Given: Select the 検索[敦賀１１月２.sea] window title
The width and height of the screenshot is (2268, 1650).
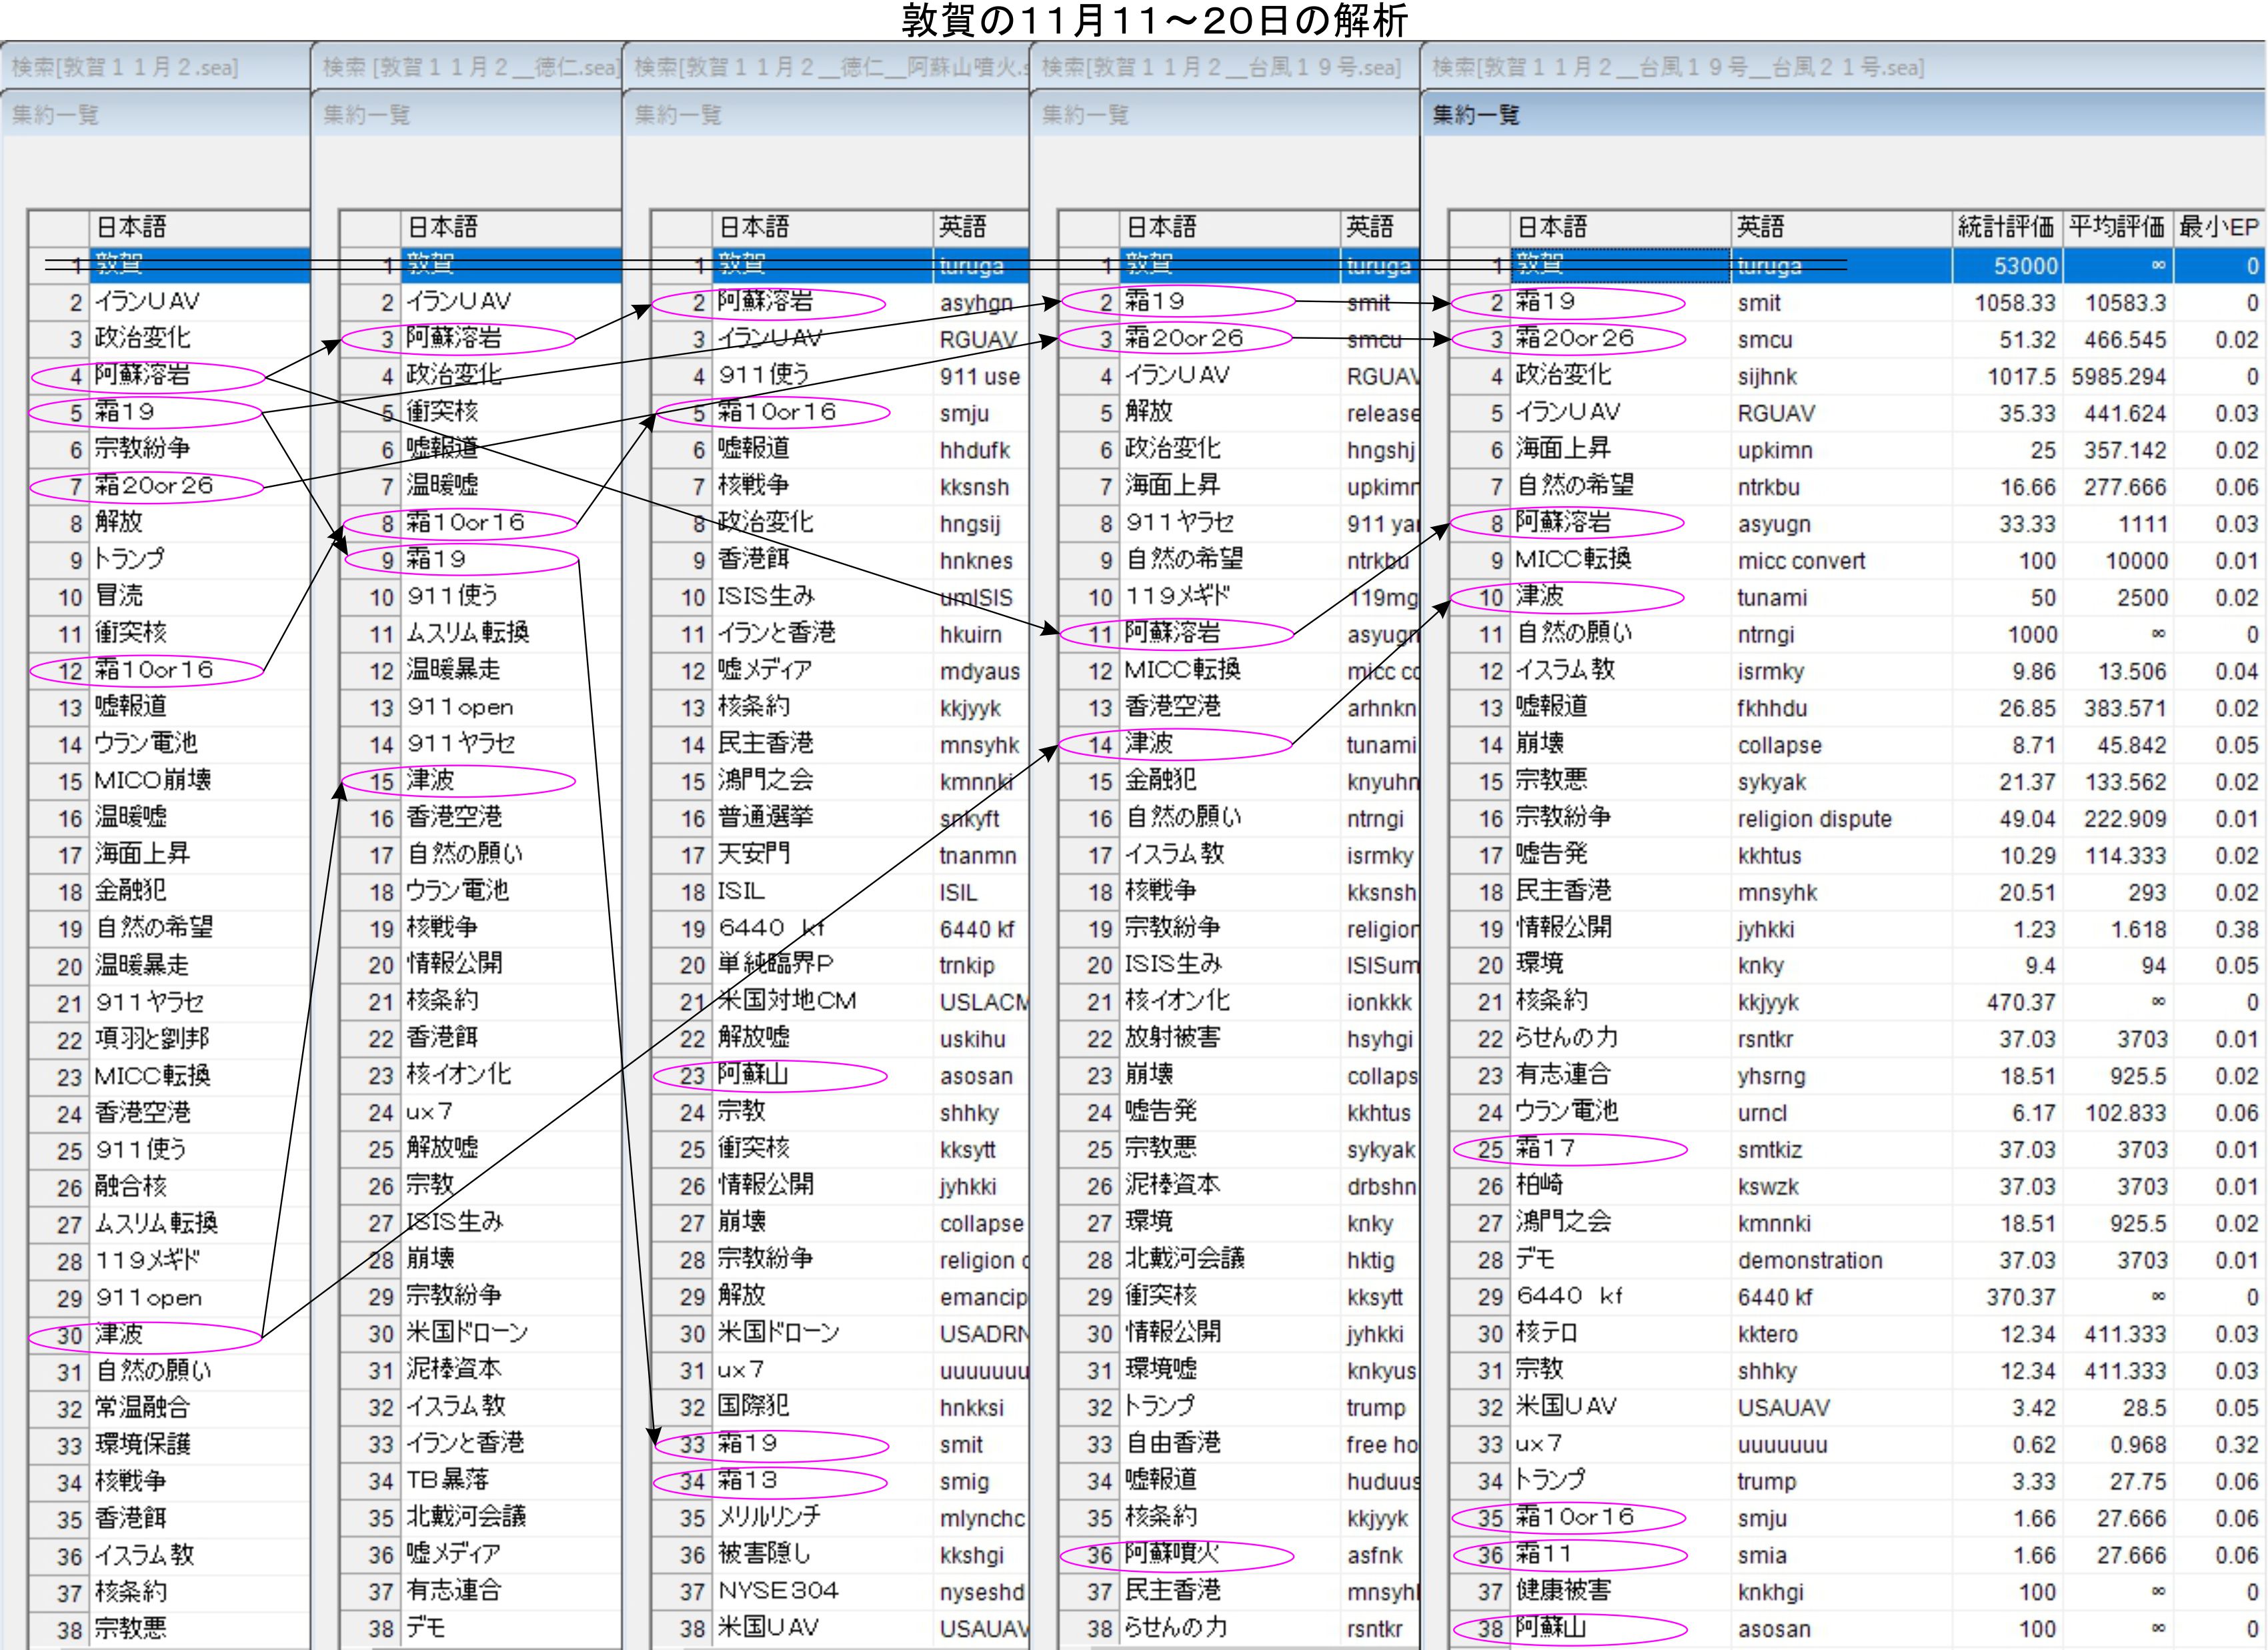Looking at the screenshot, I should point(125,67).
